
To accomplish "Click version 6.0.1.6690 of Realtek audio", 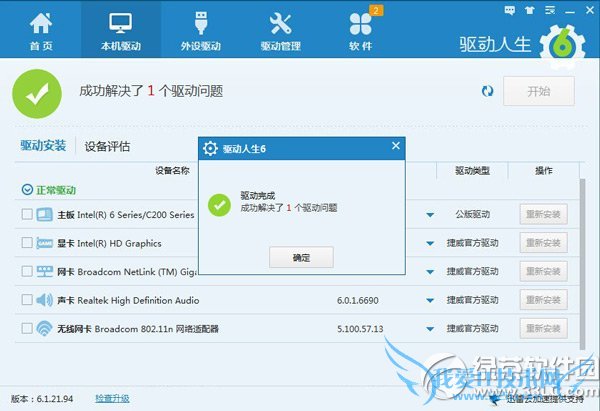I will [x=358, y=300].
